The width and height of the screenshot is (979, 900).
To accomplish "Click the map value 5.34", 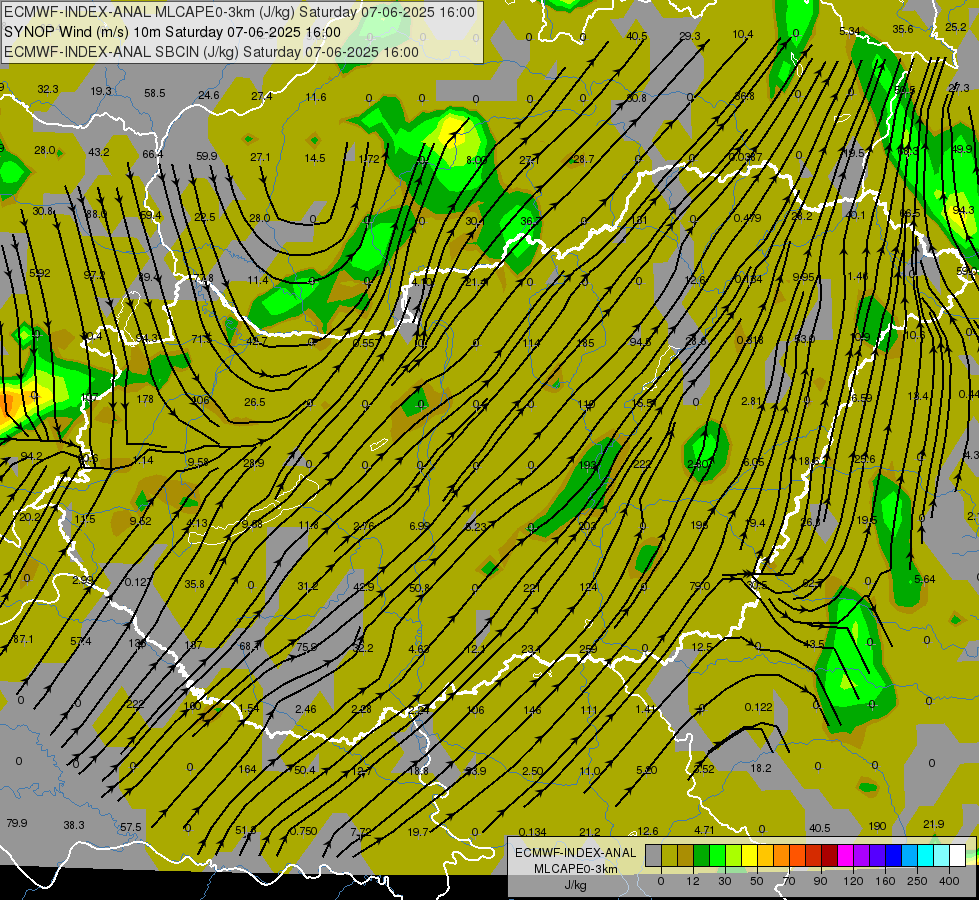I will [850, 31].
